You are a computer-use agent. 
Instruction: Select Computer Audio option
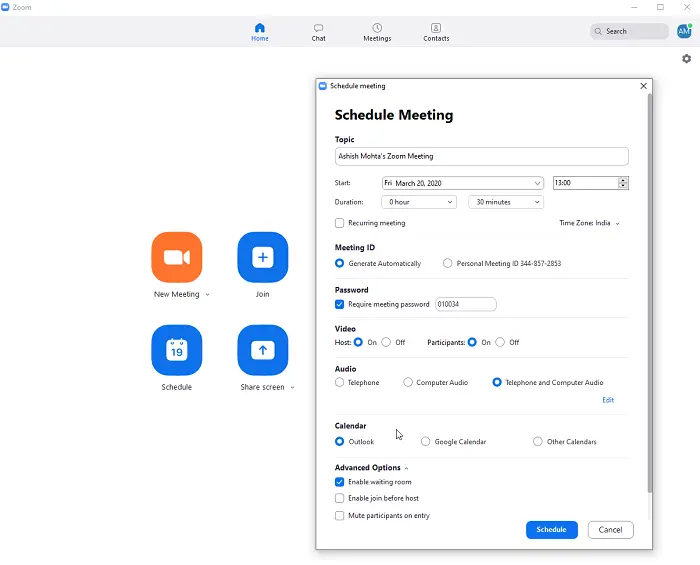(408, 382)
